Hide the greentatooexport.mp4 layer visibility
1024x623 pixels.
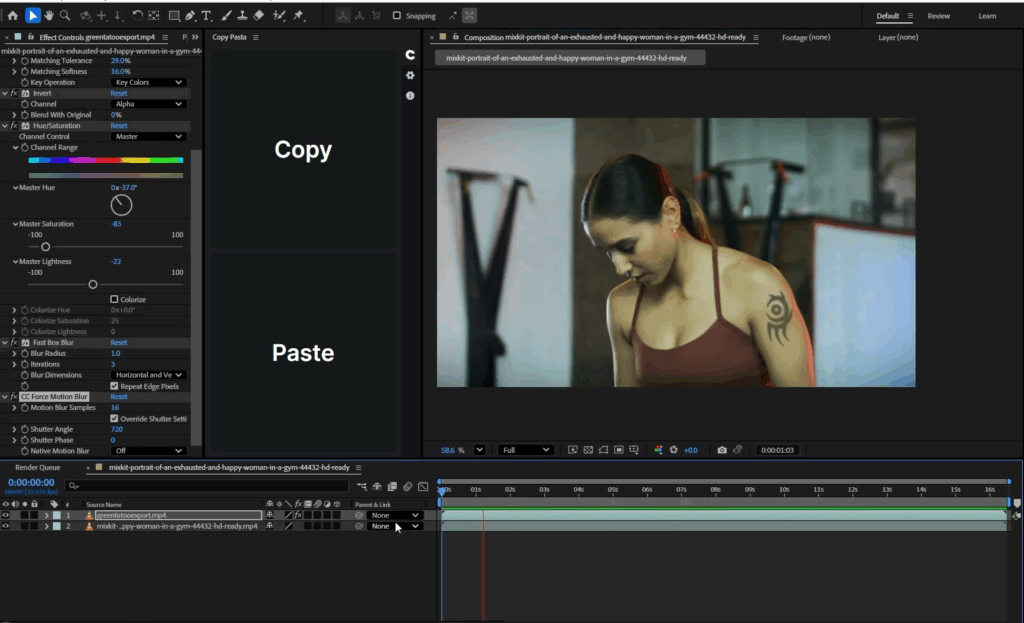click(6, 515)
